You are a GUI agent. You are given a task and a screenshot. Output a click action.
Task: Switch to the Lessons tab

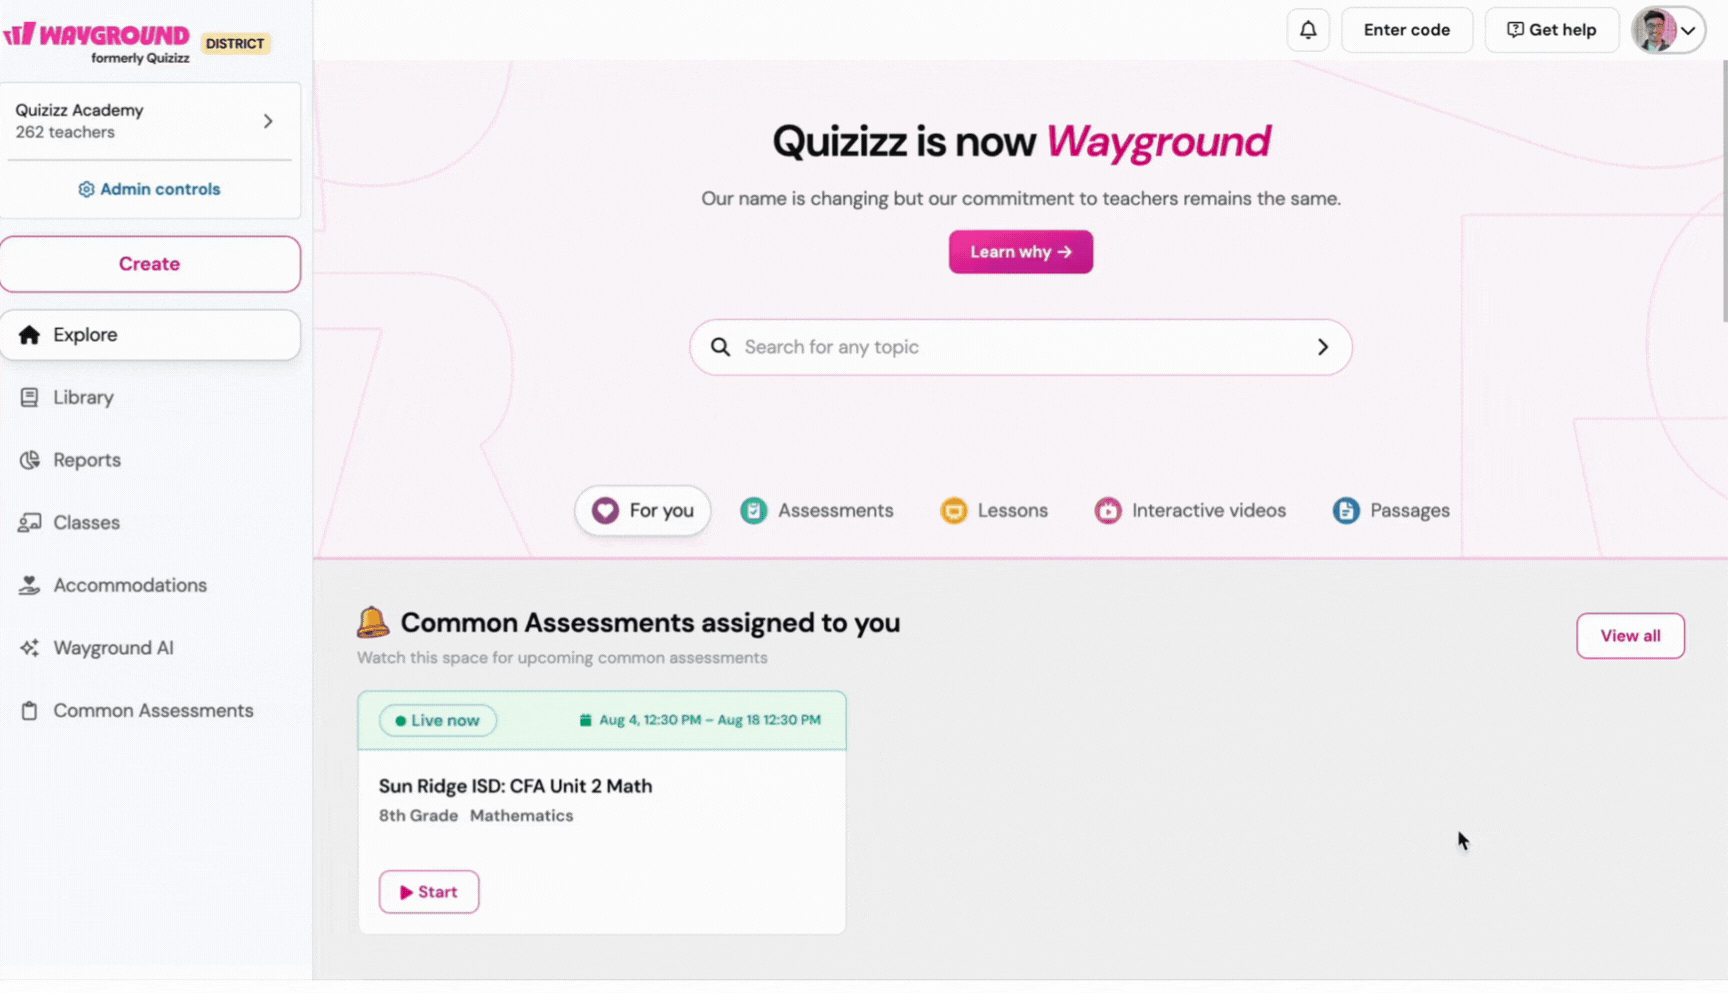994,511
